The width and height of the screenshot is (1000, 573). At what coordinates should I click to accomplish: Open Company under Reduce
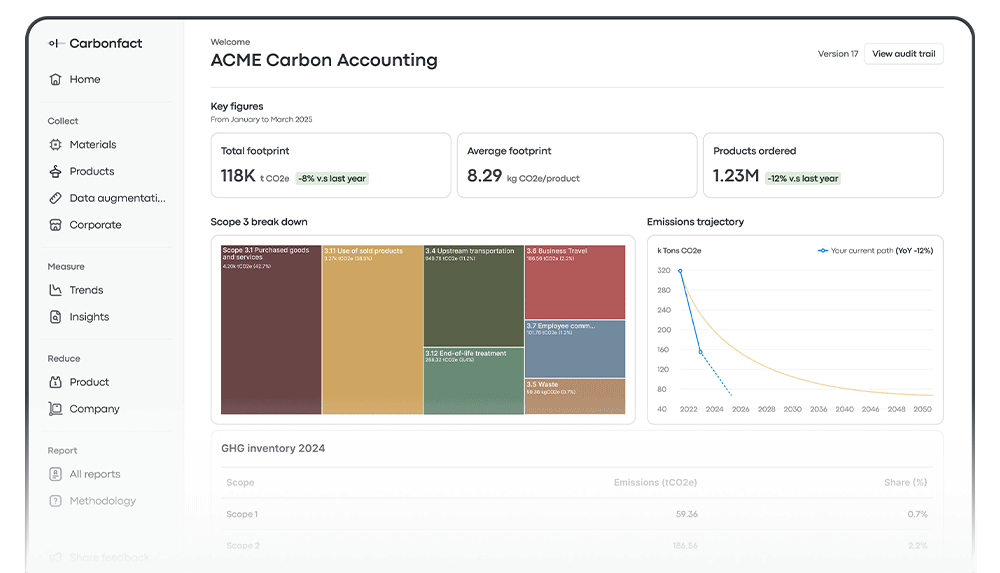coord(94,409)
